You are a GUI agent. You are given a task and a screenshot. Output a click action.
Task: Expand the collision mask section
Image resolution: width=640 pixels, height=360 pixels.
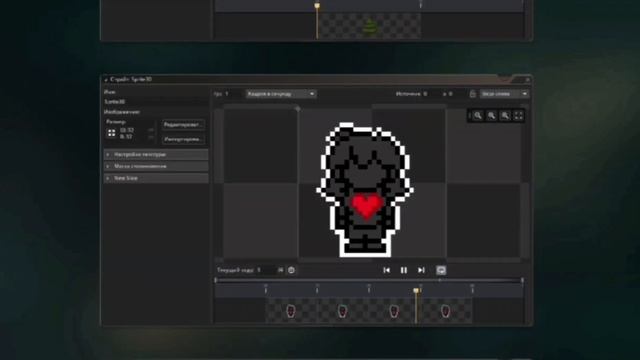tap(156, 167)
